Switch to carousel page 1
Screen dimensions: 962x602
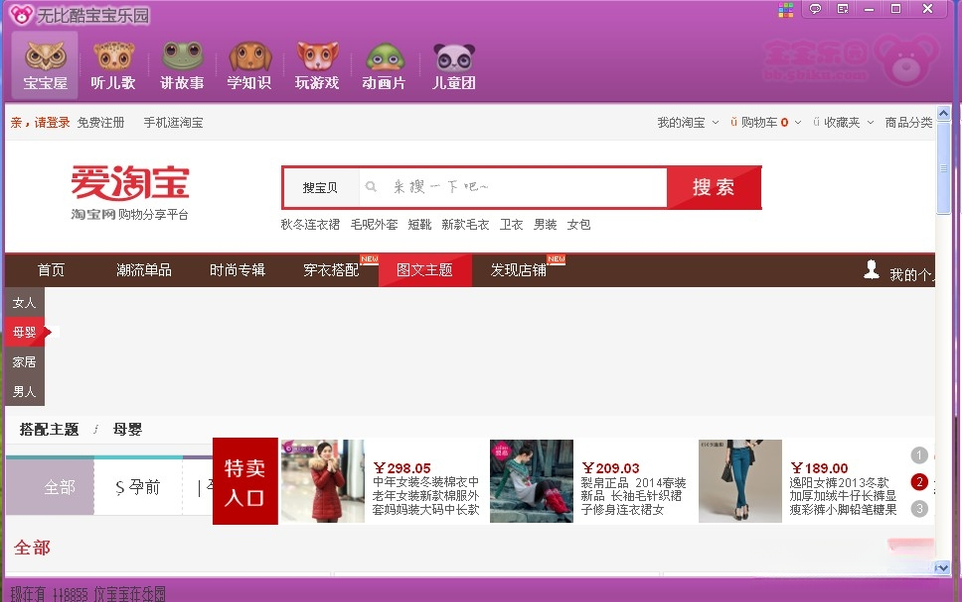coord(919,455)
